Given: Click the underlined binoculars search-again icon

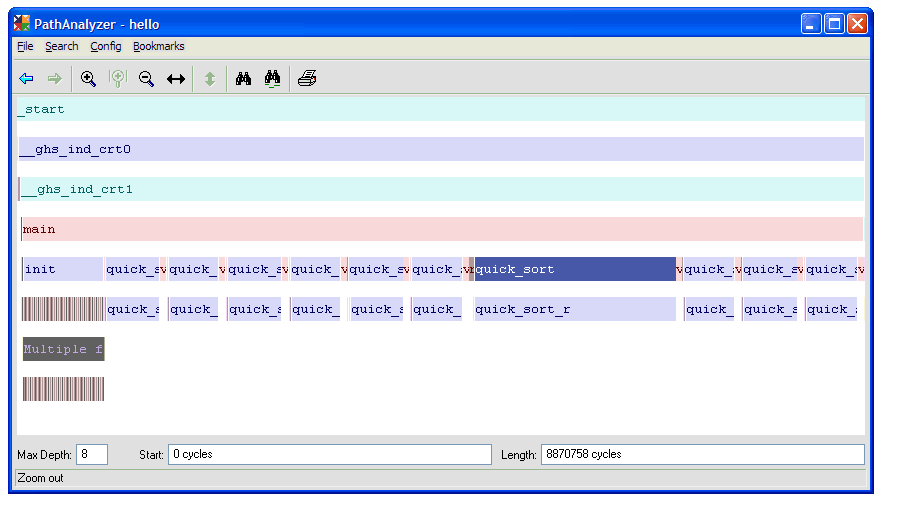Looking at the screenshot, I should pyautogui.click(x=272, y=79).
